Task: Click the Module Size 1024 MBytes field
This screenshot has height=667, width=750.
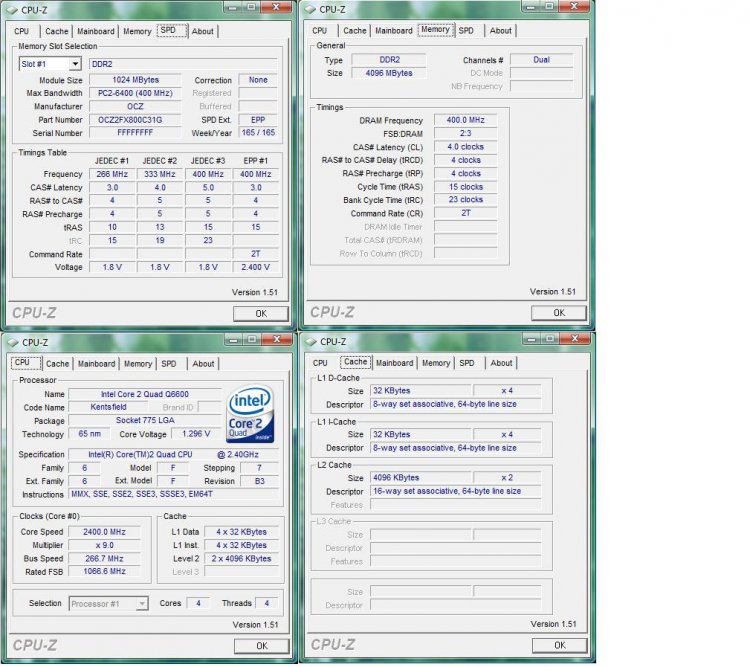Action: click(x=135, y=80)
